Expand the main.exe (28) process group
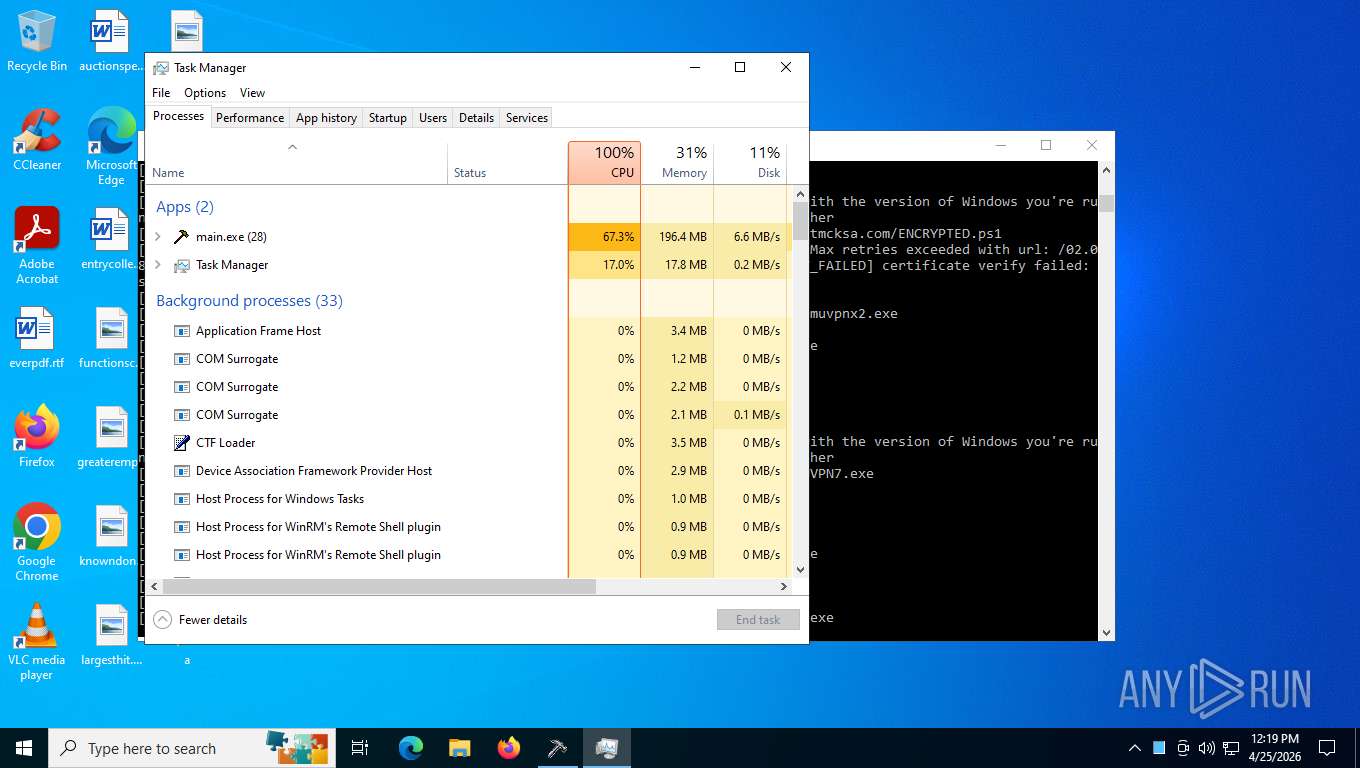 [x=158, y=237]
